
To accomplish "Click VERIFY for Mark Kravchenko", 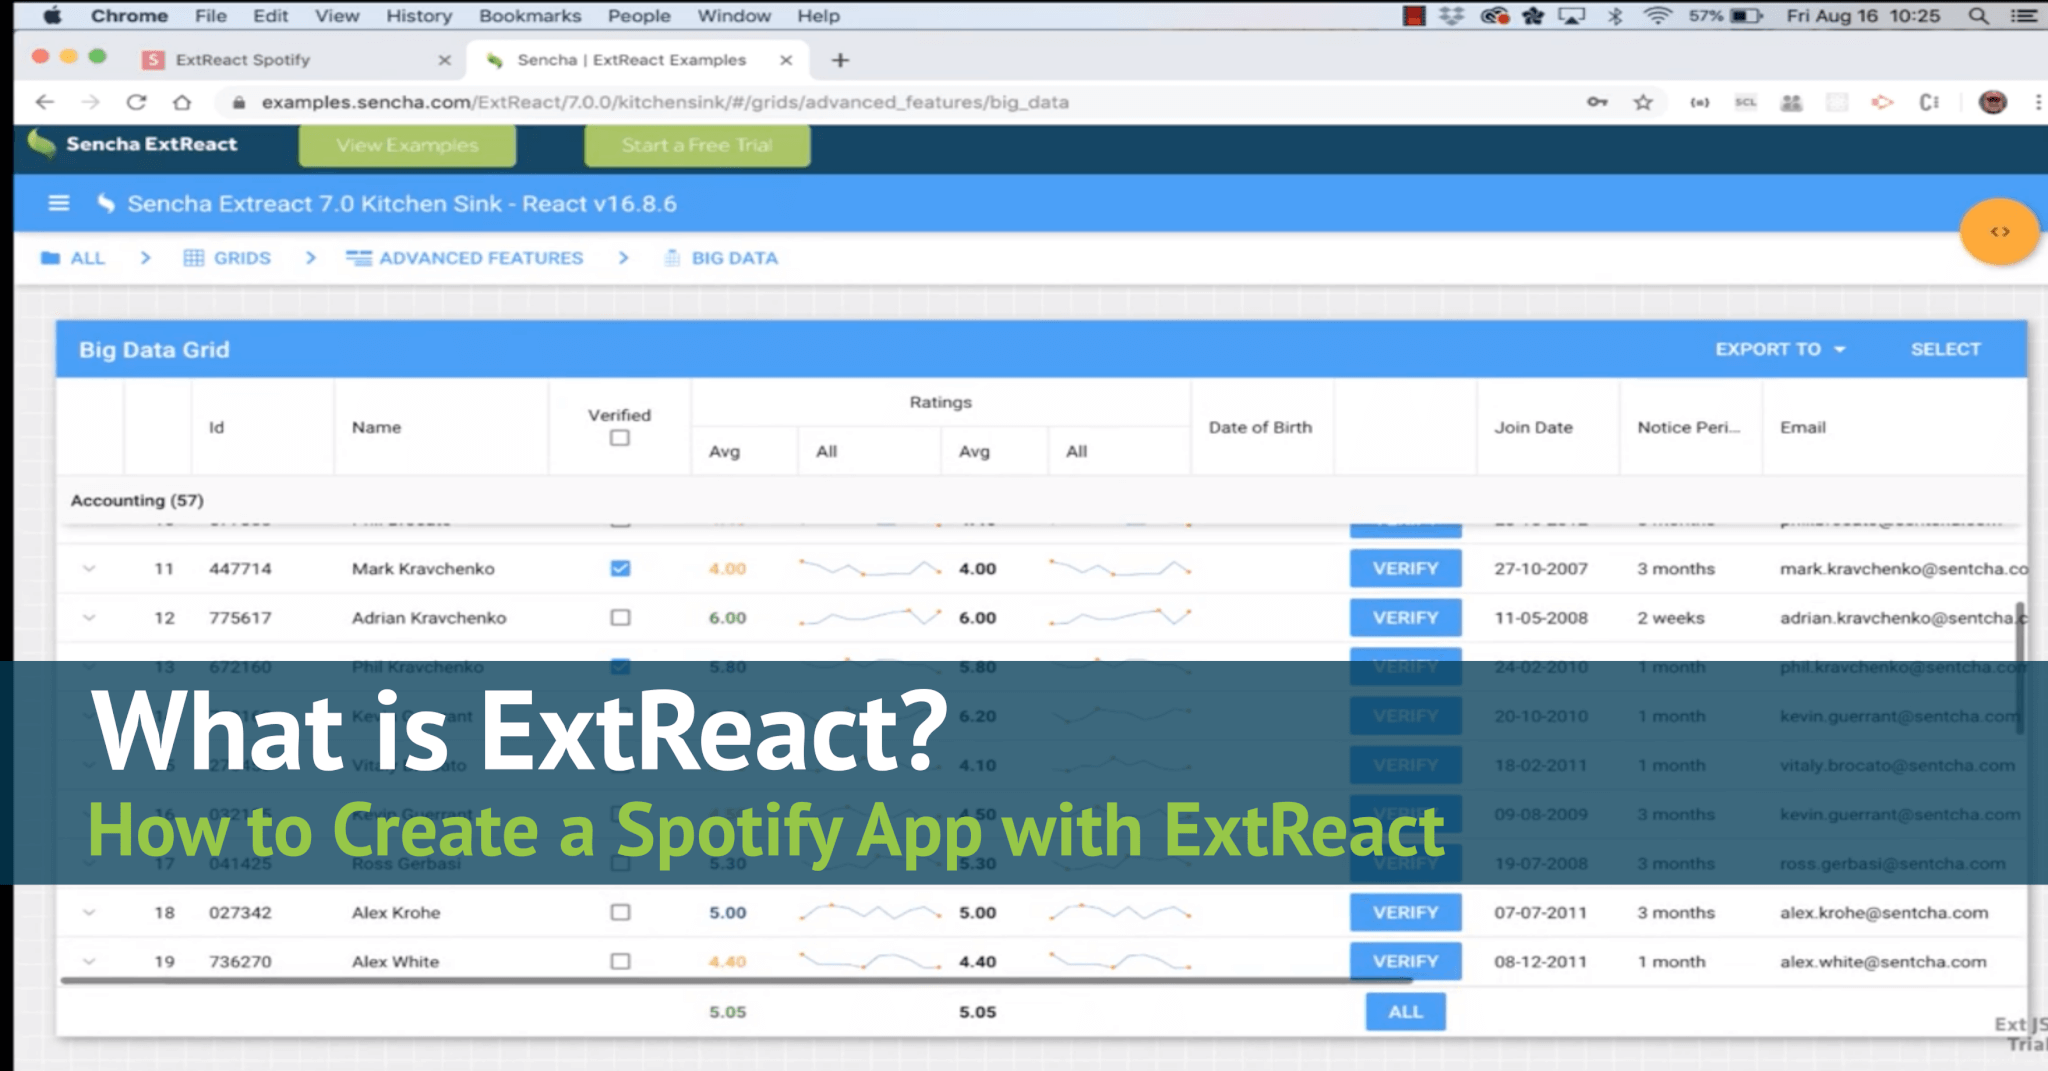I will (1405, 568).
